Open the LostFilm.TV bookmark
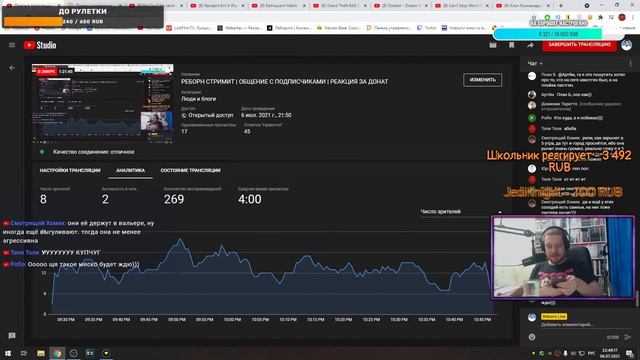This screenshot has width=640, height=360. tap(189, 28)
